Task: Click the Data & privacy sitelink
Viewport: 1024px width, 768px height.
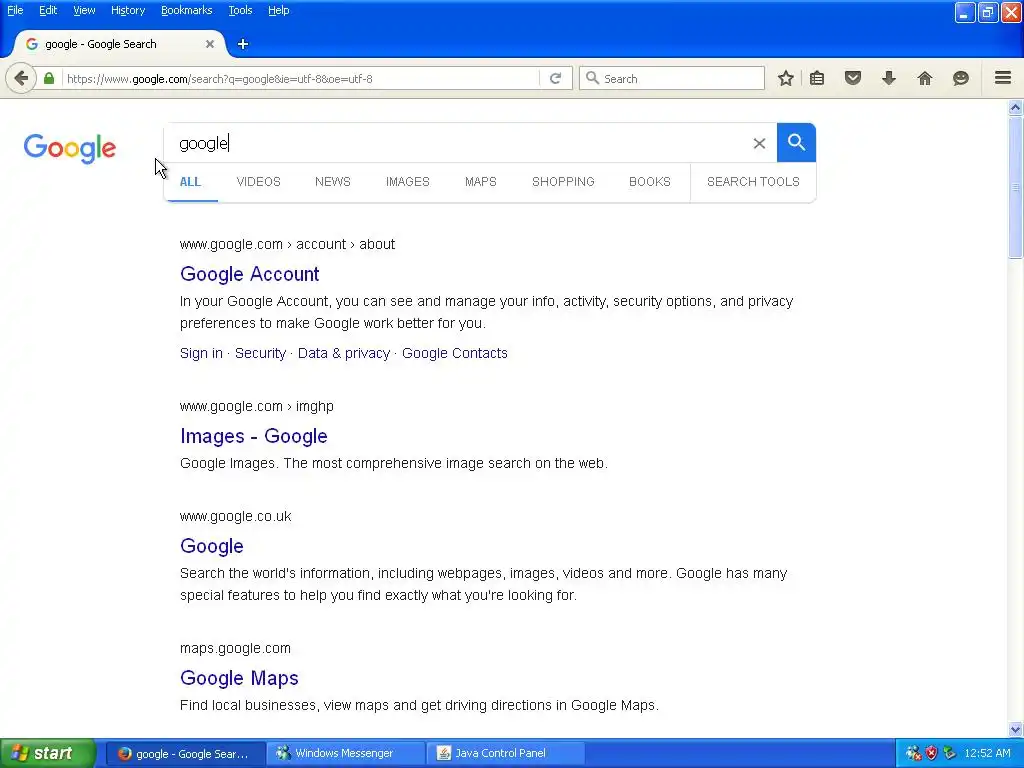Action: pos(344,353)
